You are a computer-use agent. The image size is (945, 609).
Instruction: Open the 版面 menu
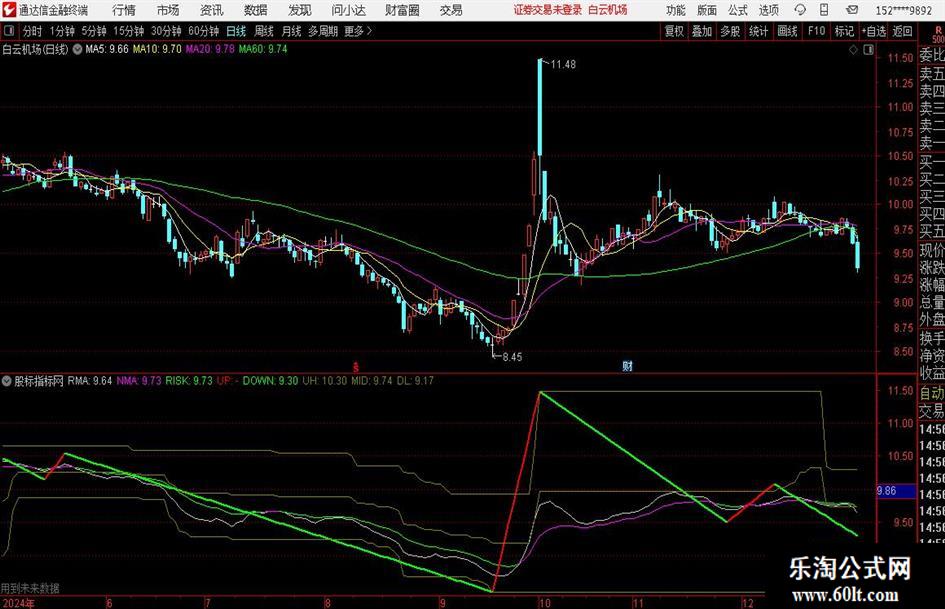pyautogui.click(x=707, y=10)
